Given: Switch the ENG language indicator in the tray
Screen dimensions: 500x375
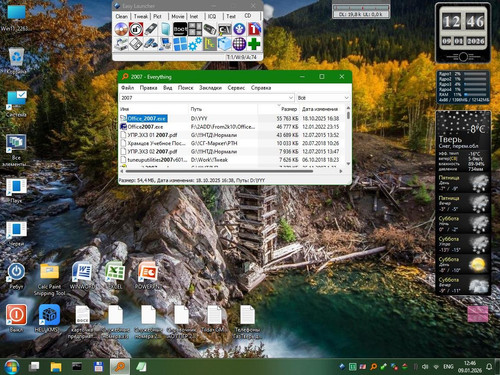Looking at the screenshot, I should pos(448,367).
